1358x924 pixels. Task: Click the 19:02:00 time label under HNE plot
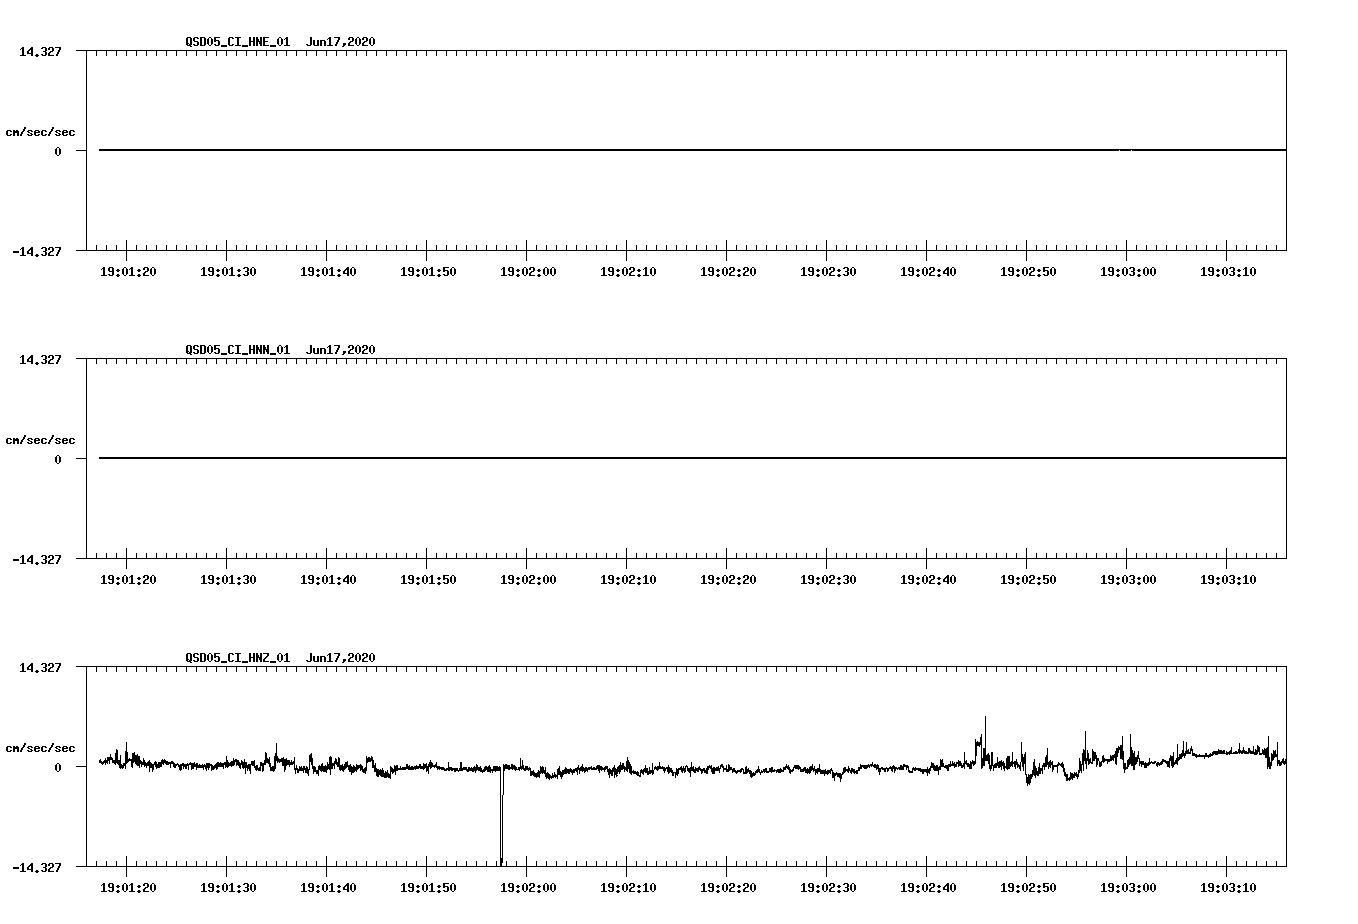coord(528,272)
